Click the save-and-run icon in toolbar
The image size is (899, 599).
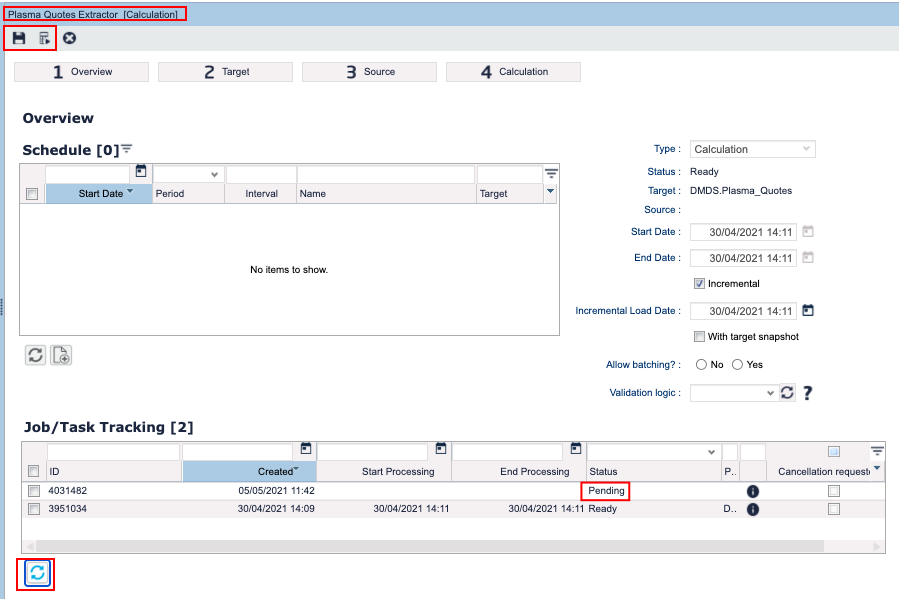(44, 38)
